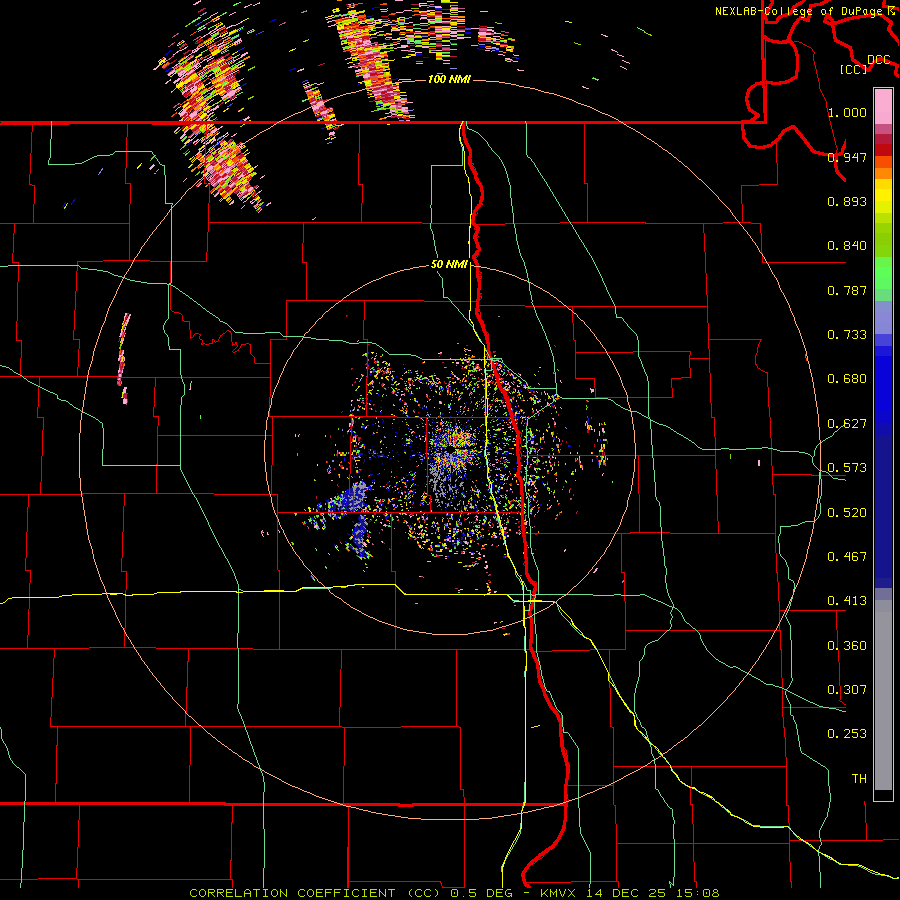
Task: Click the 0.520 scale value
Action: tap(847, 513)
